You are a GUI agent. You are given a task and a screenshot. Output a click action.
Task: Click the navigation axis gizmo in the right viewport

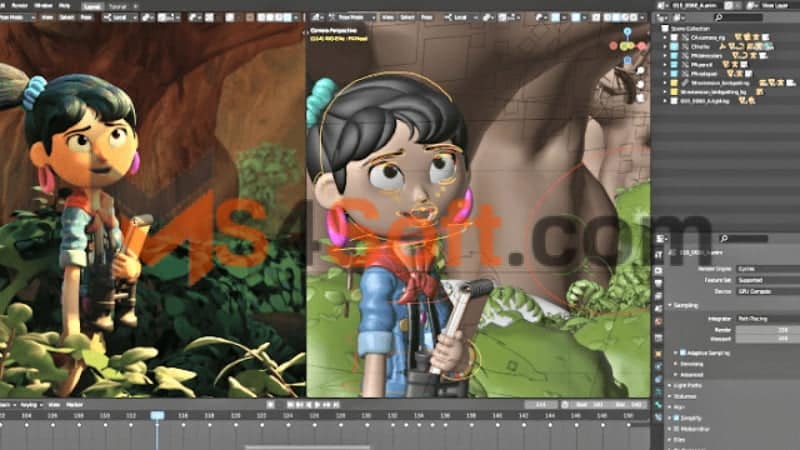tap(628, 46)
